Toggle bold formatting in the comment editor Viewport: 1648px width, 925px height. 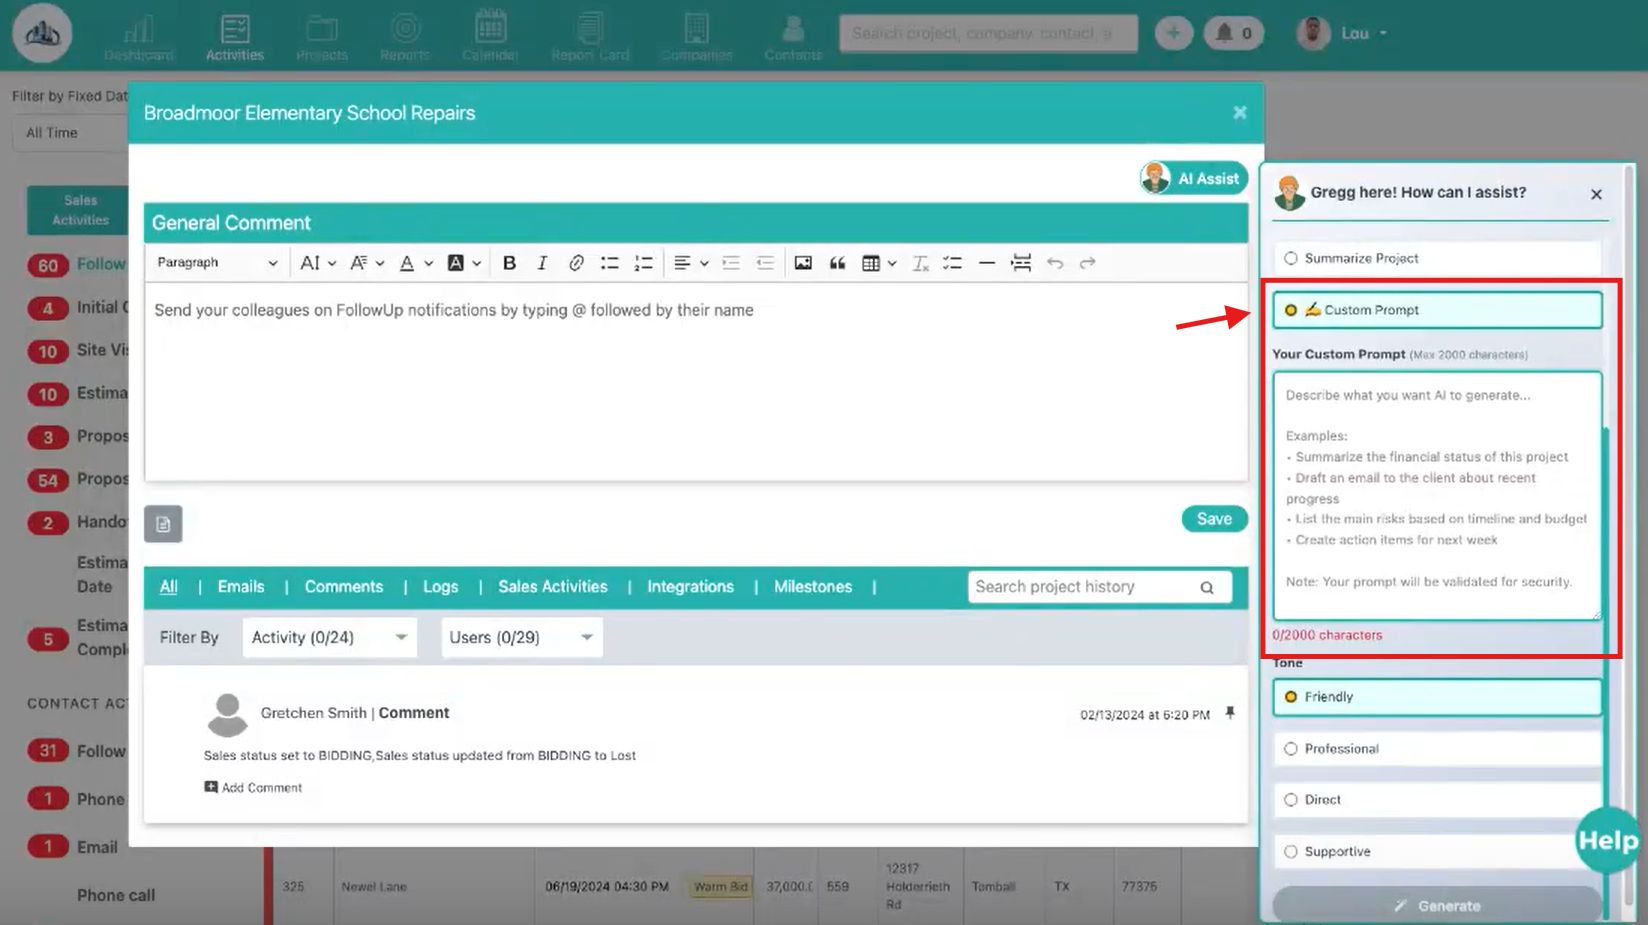pos(509,263)
